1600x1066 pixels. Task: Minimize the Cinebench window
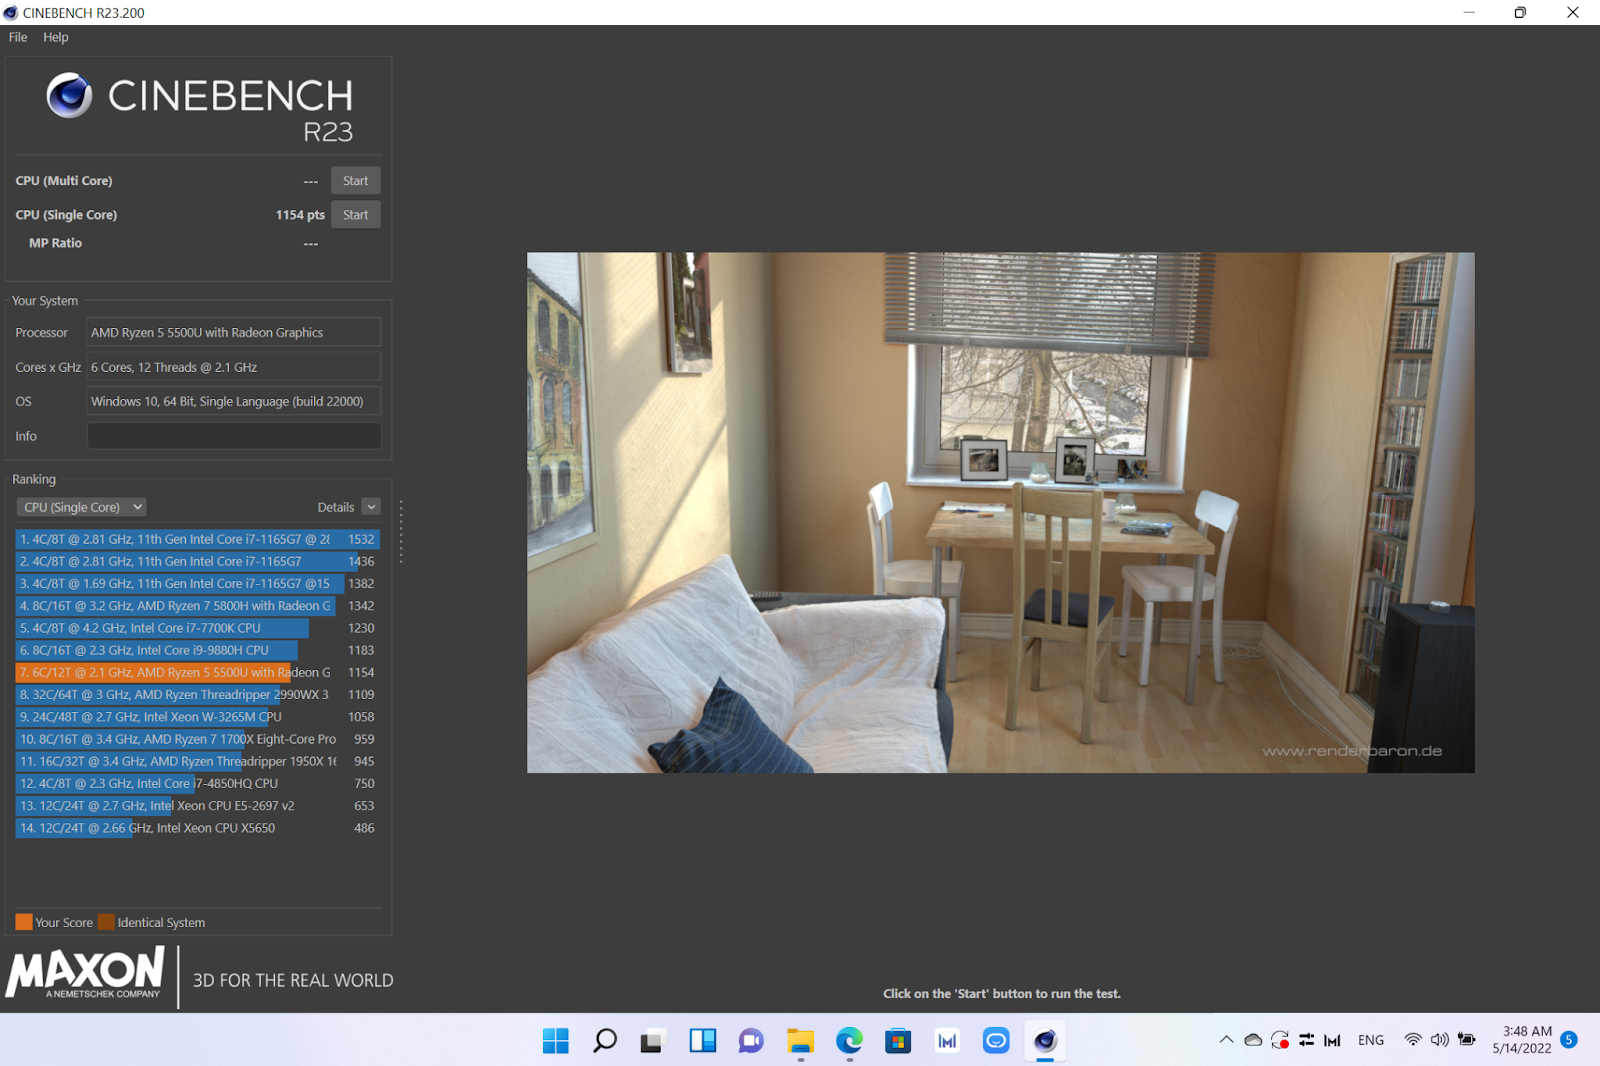click(1469, 13)
